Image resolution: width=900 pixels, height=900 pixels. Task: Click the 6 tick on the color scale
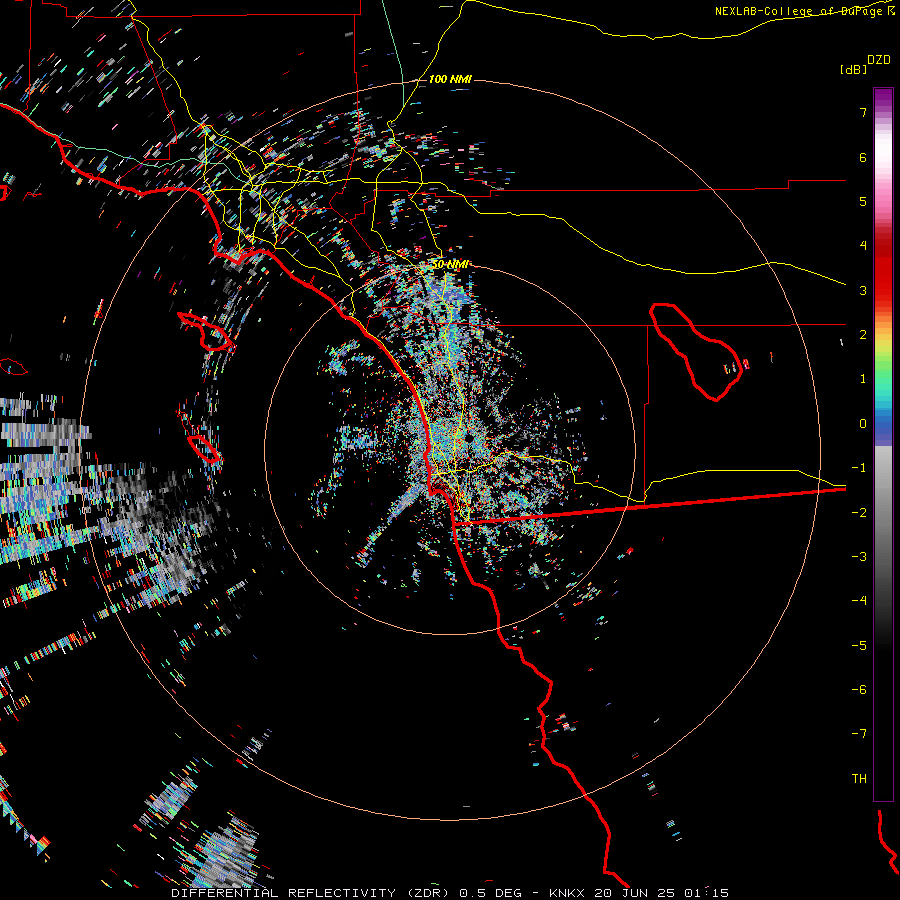click(863, 157)
